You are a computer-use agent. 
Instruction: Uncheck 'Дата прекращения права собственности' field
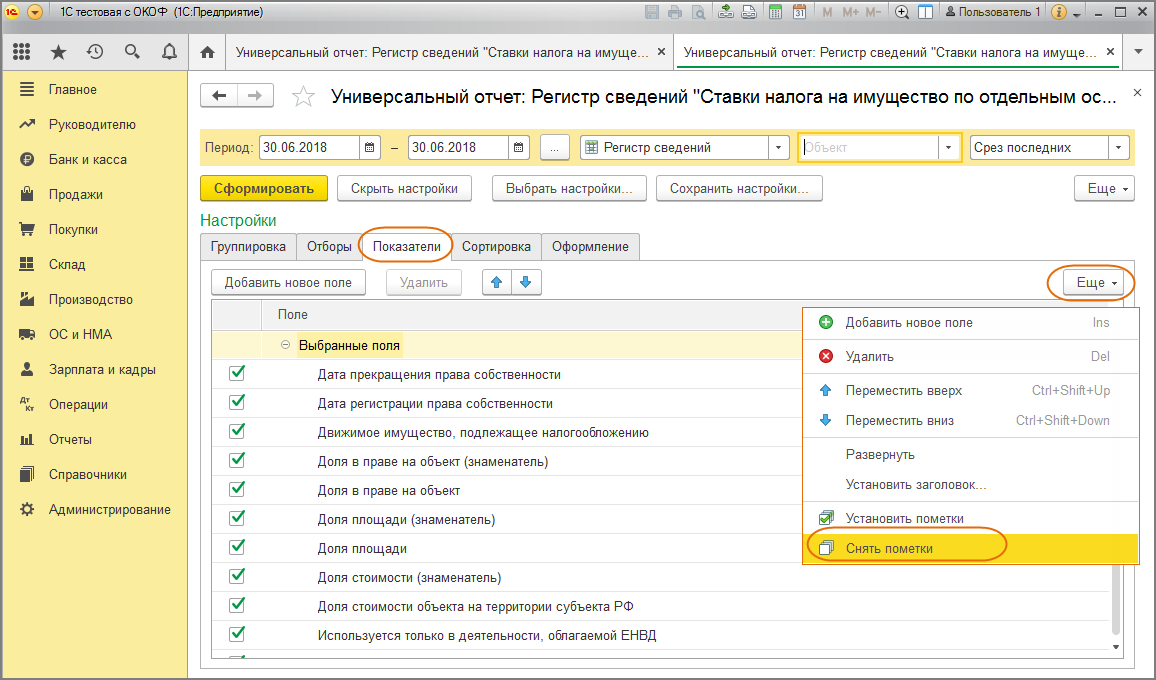237,374
